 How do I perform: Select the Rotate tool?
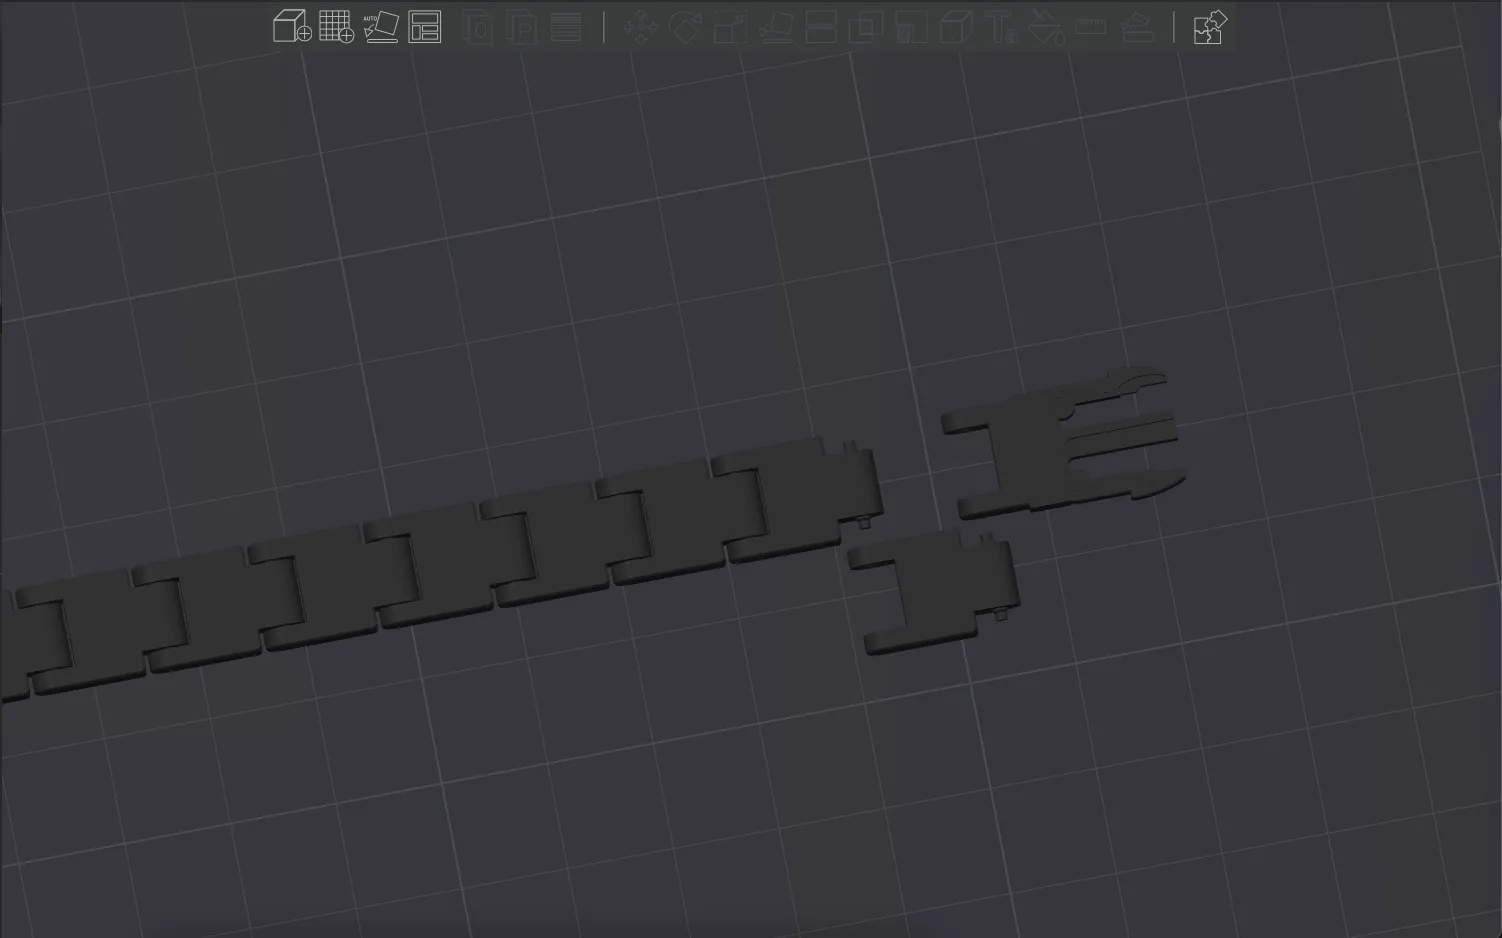click(686, 27)
